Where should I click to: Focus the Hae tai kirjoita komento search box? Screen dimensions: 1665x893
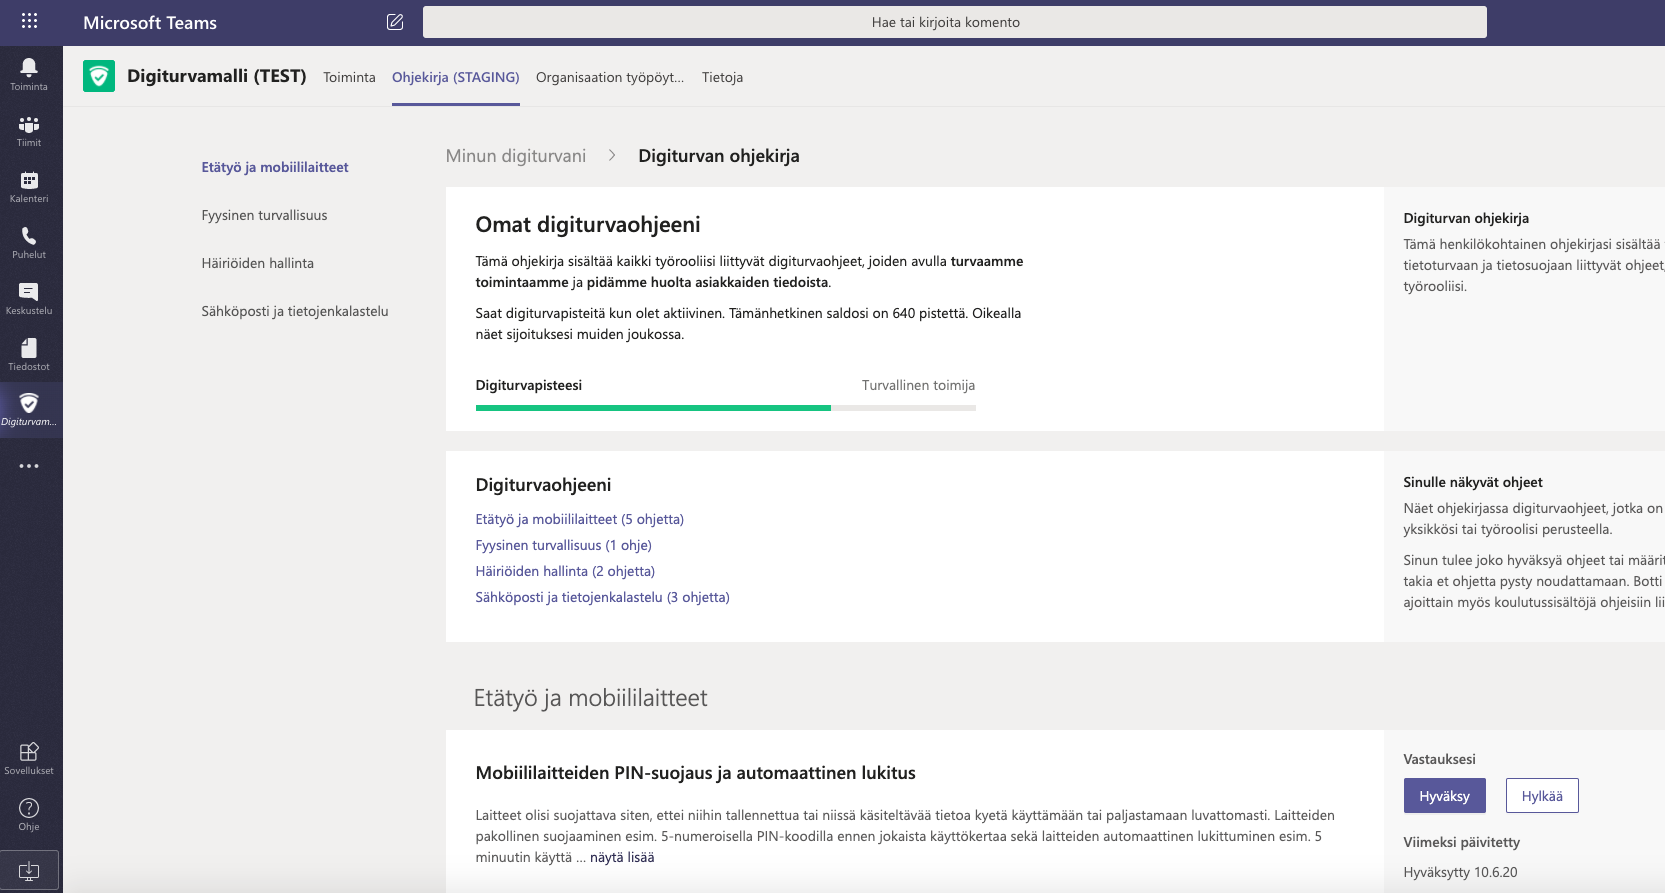[955, 22]
